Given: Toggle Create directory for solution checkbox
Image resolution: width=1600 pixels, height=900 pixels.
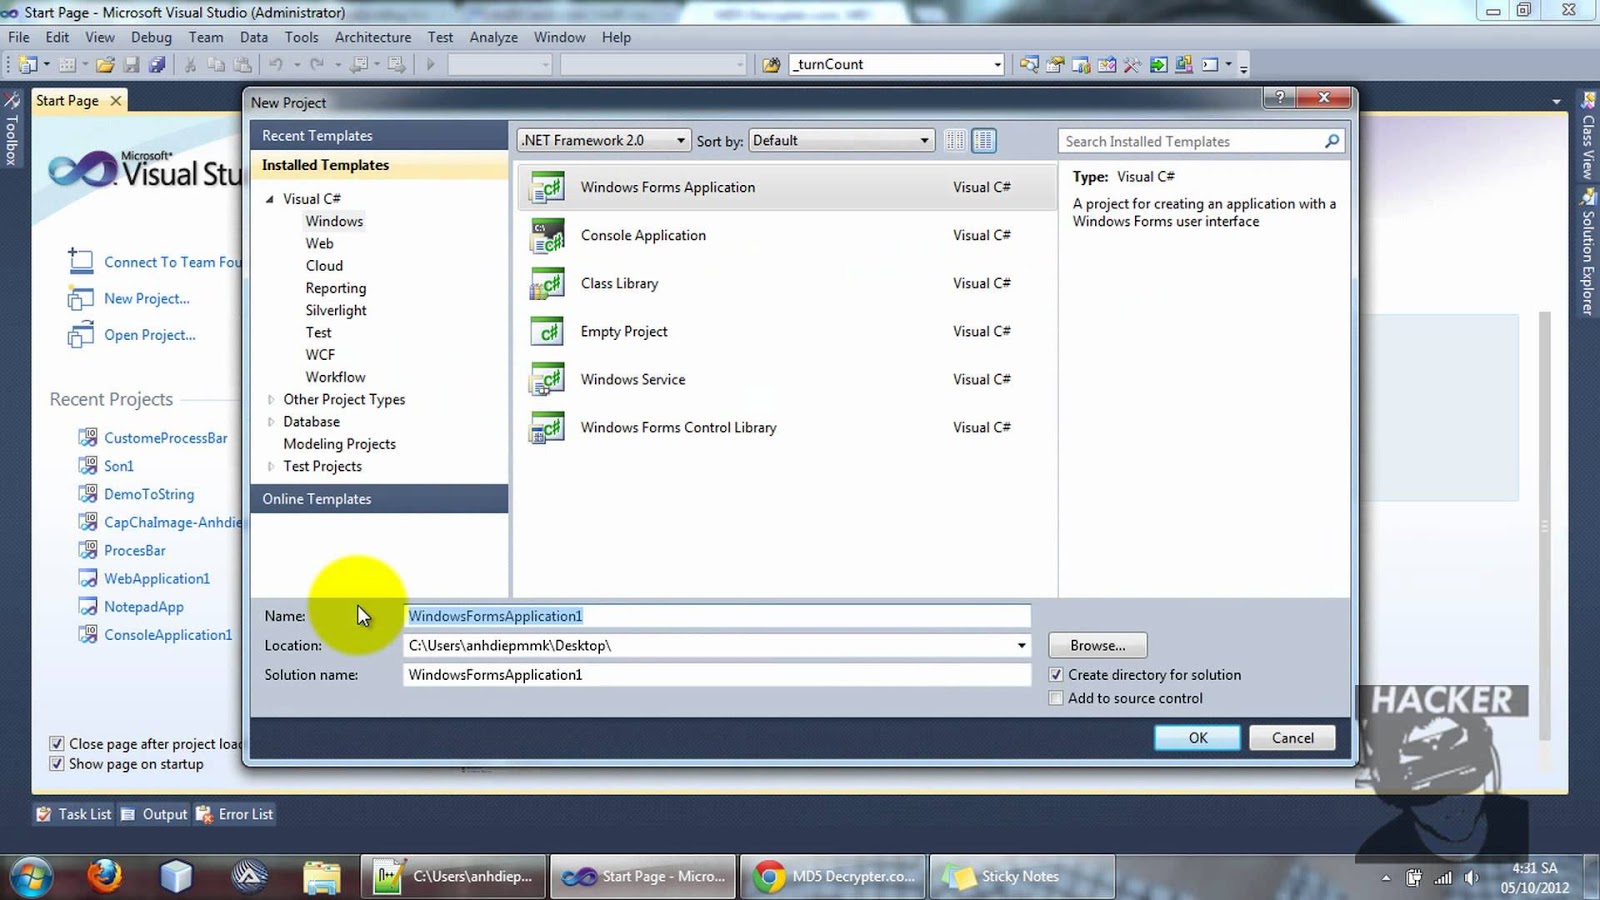Looking at the screenshot, I should (1056, 675).
